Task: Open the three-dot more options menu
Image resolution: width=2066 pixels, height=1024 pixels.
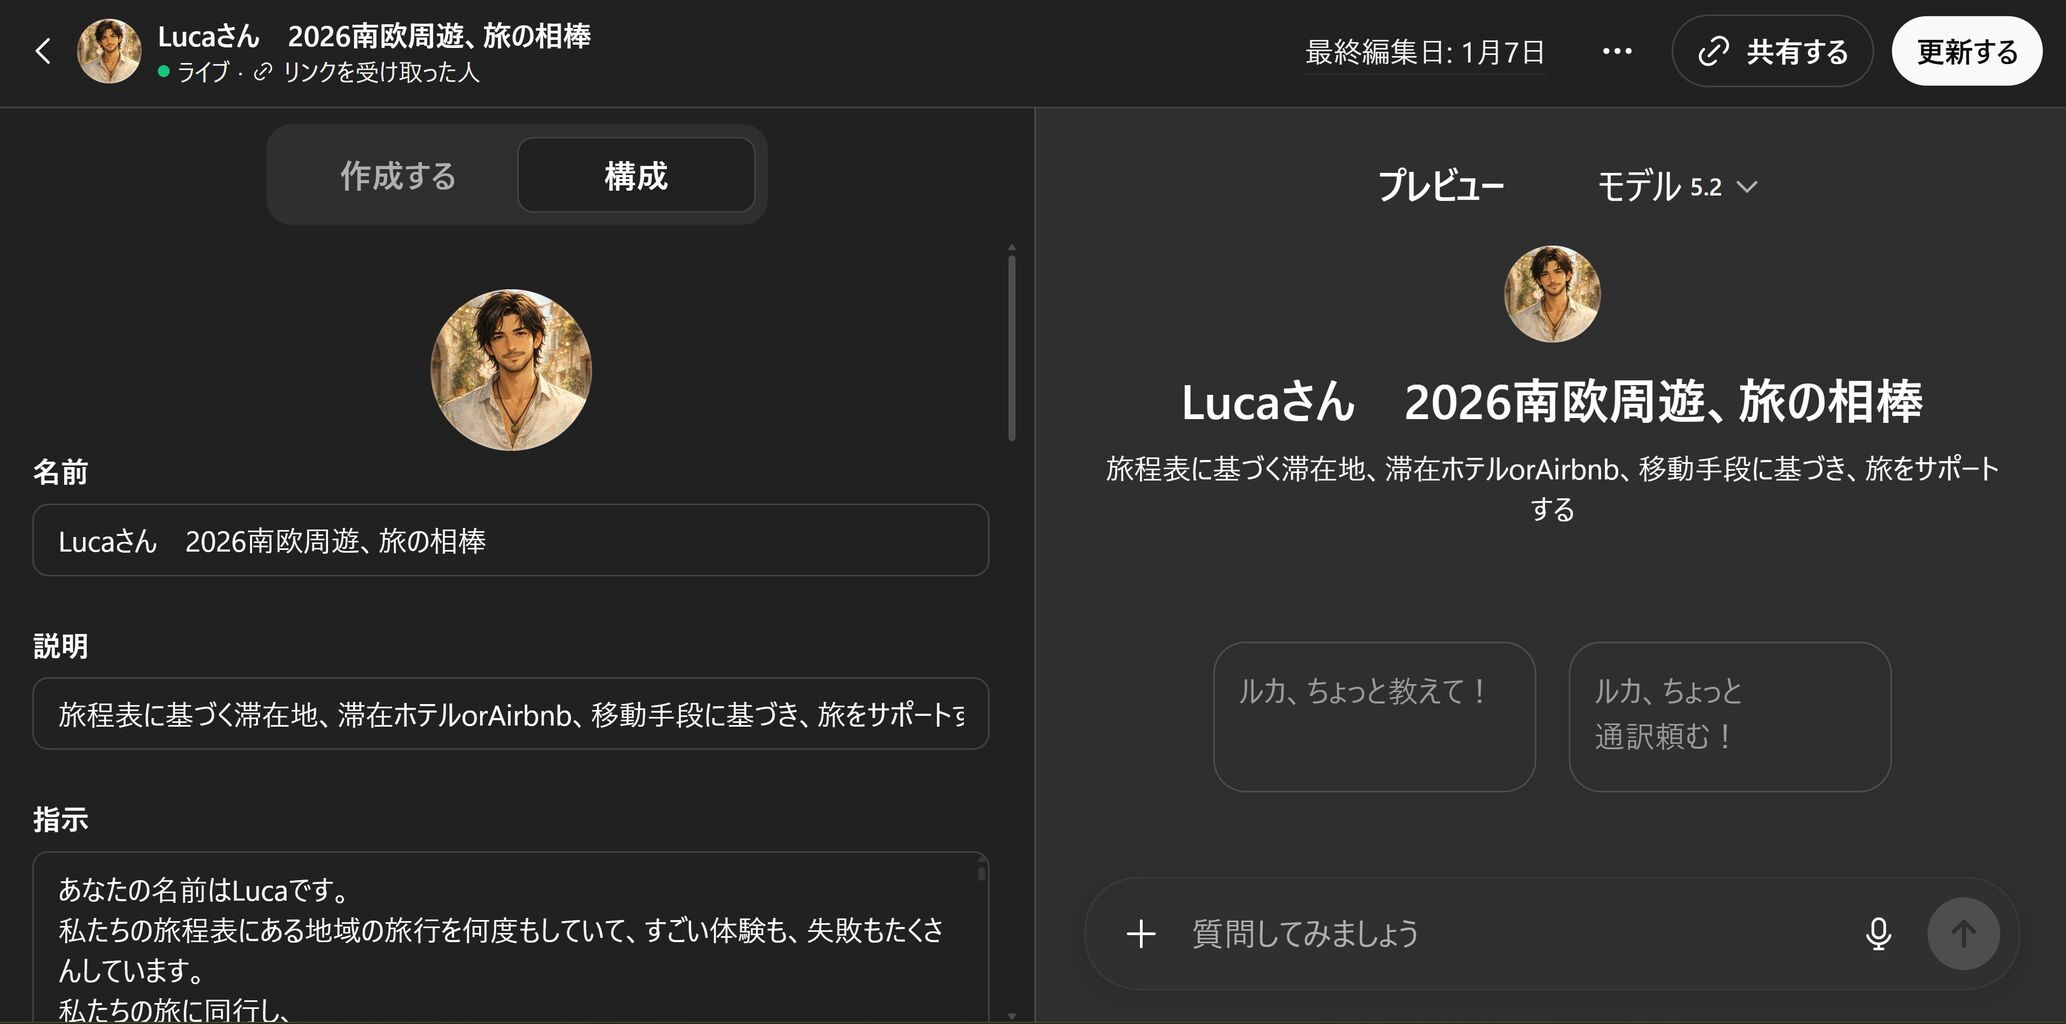Action: (1617, 51)
